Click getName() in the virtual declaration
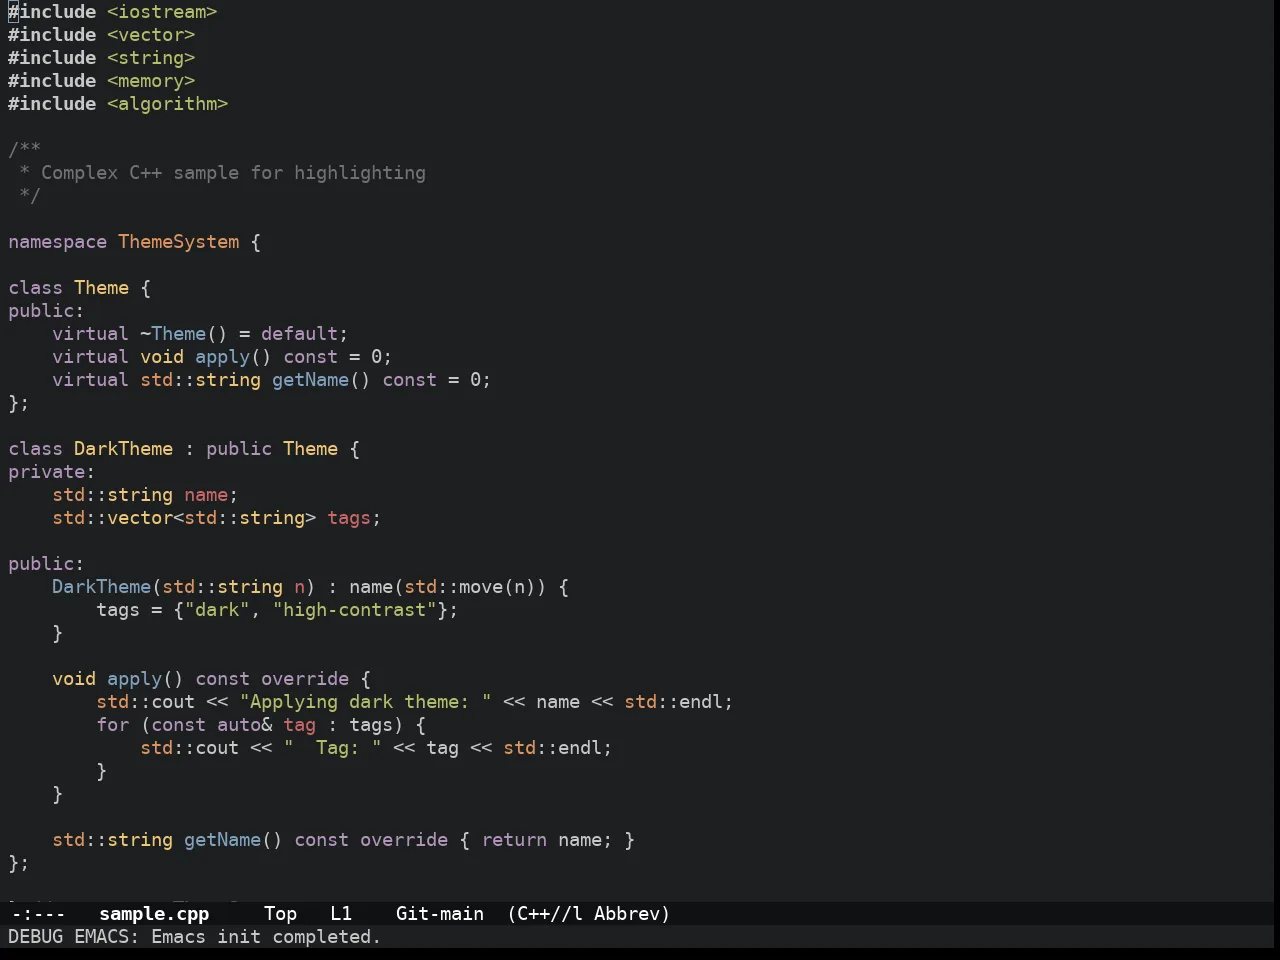Image resolution: width=1280 pixels, height=960 pixels. (x=321, y=380)
